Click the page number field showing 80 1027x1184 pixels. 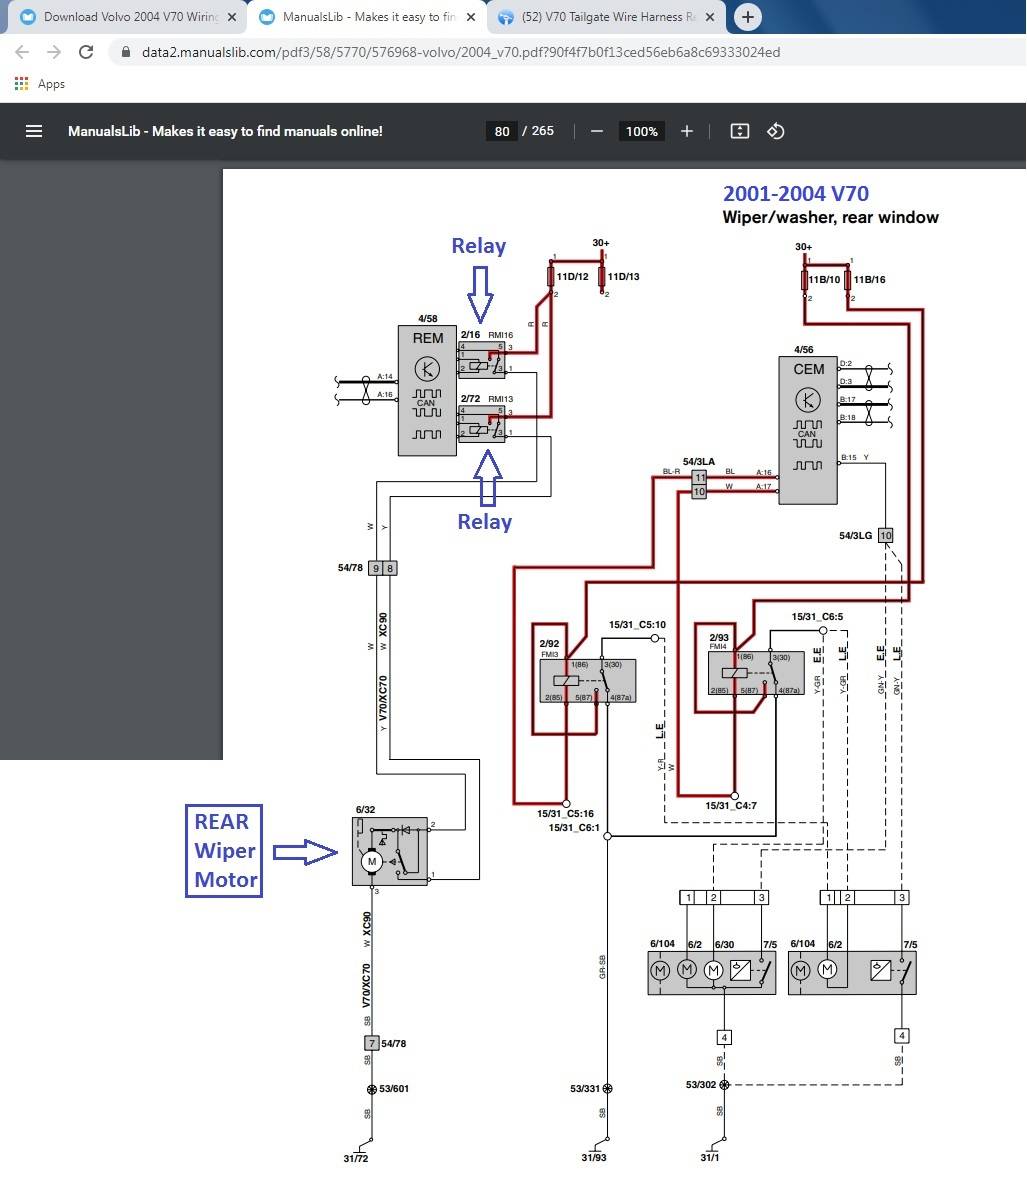501,131
